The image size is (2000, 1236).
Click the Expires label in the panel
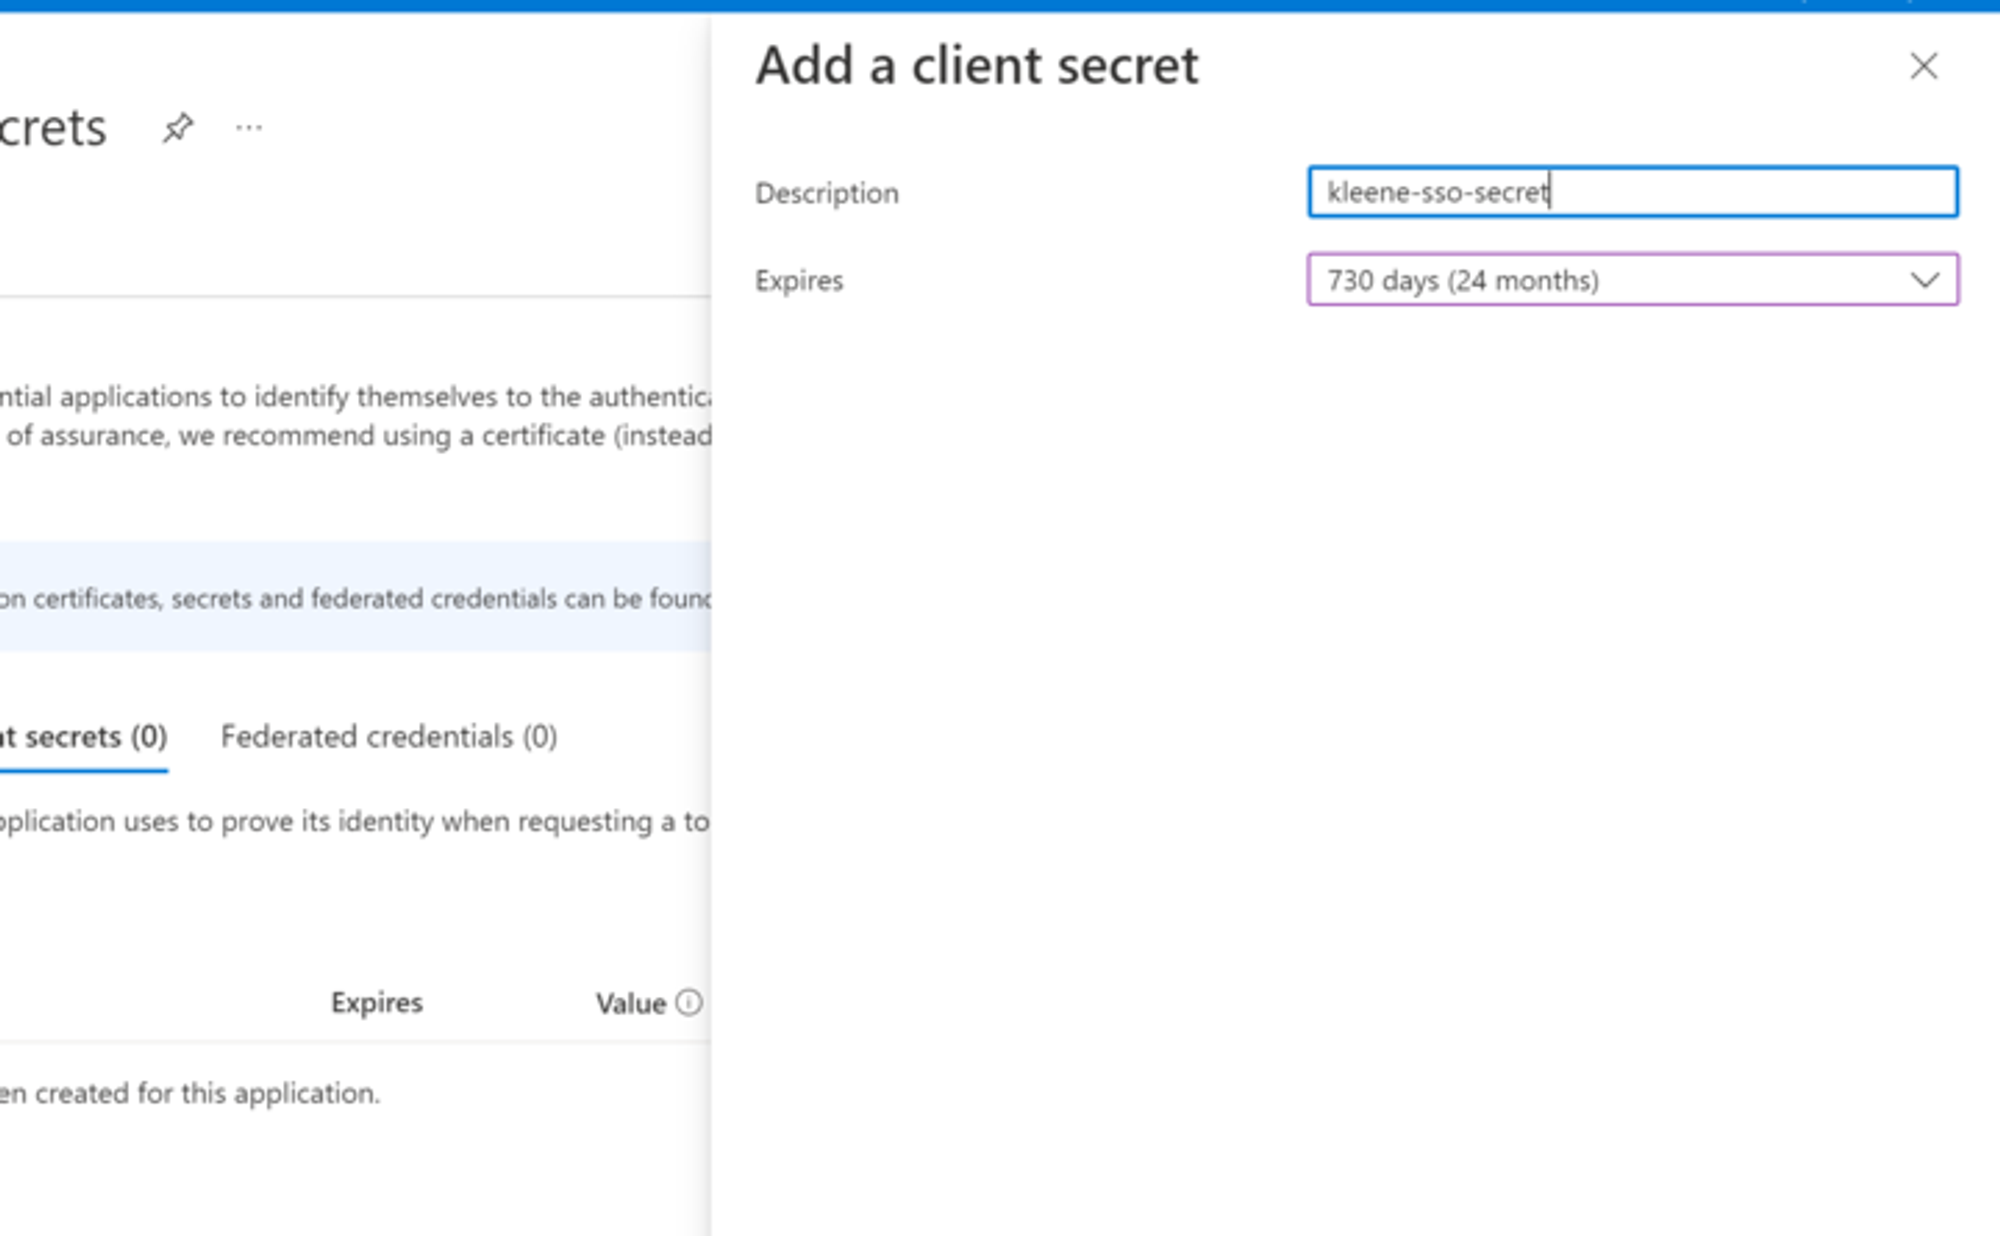[799, 281]
